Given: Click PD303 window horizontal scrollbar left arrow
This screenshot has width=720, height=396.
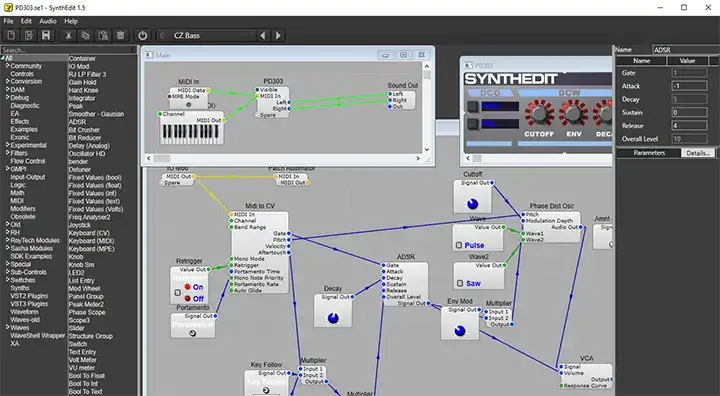Looking at the screenshot, I should [467, 158].
